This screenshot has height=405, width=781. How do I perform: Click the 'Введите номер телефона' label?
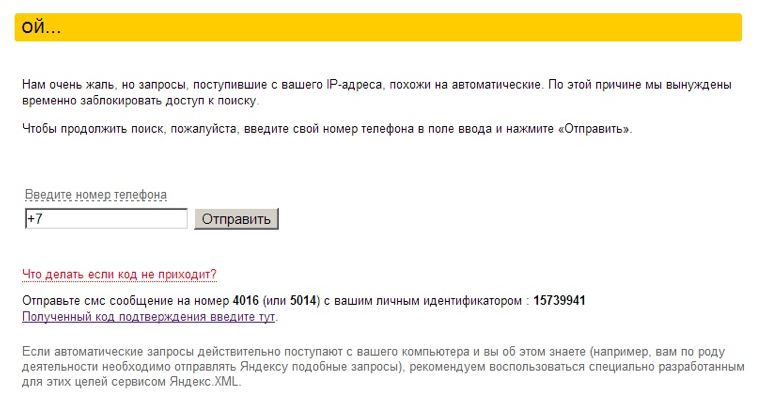pos(96,195)
